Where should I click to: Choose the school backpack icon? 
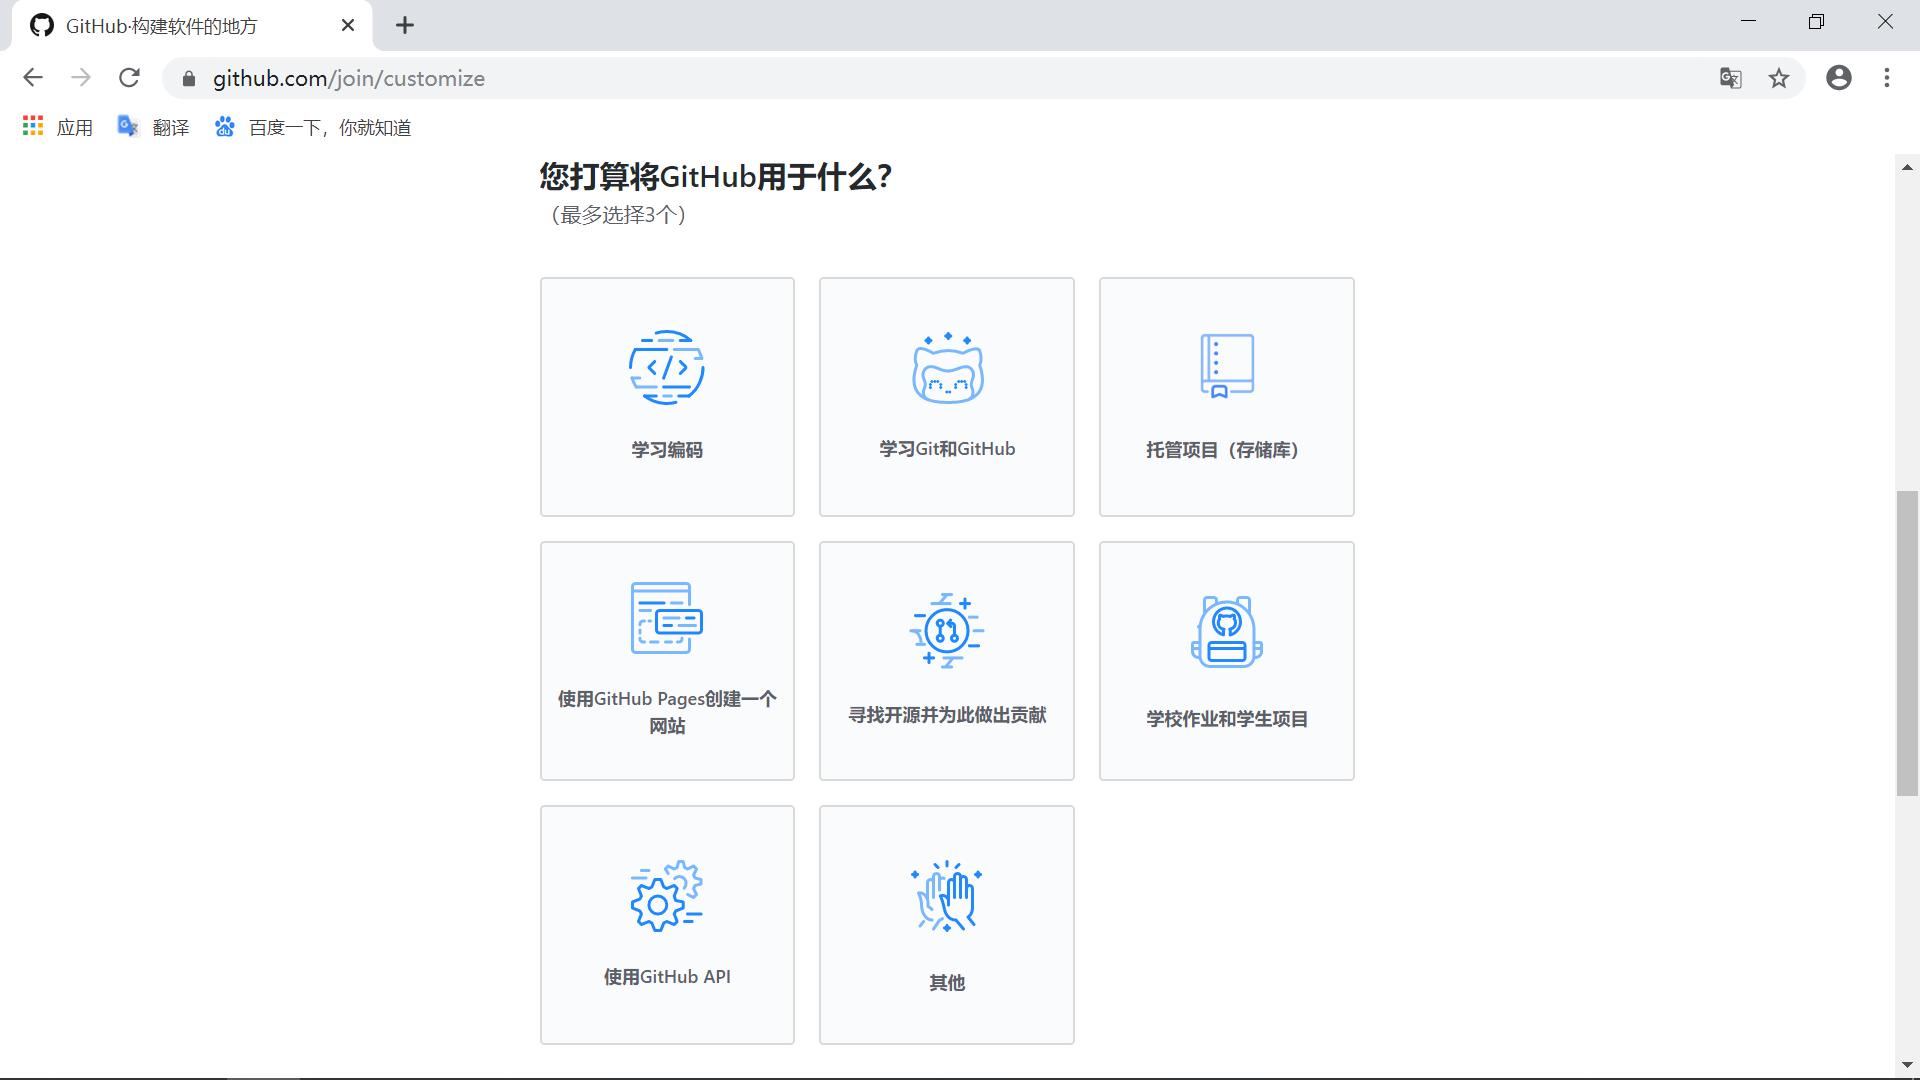1227,632
